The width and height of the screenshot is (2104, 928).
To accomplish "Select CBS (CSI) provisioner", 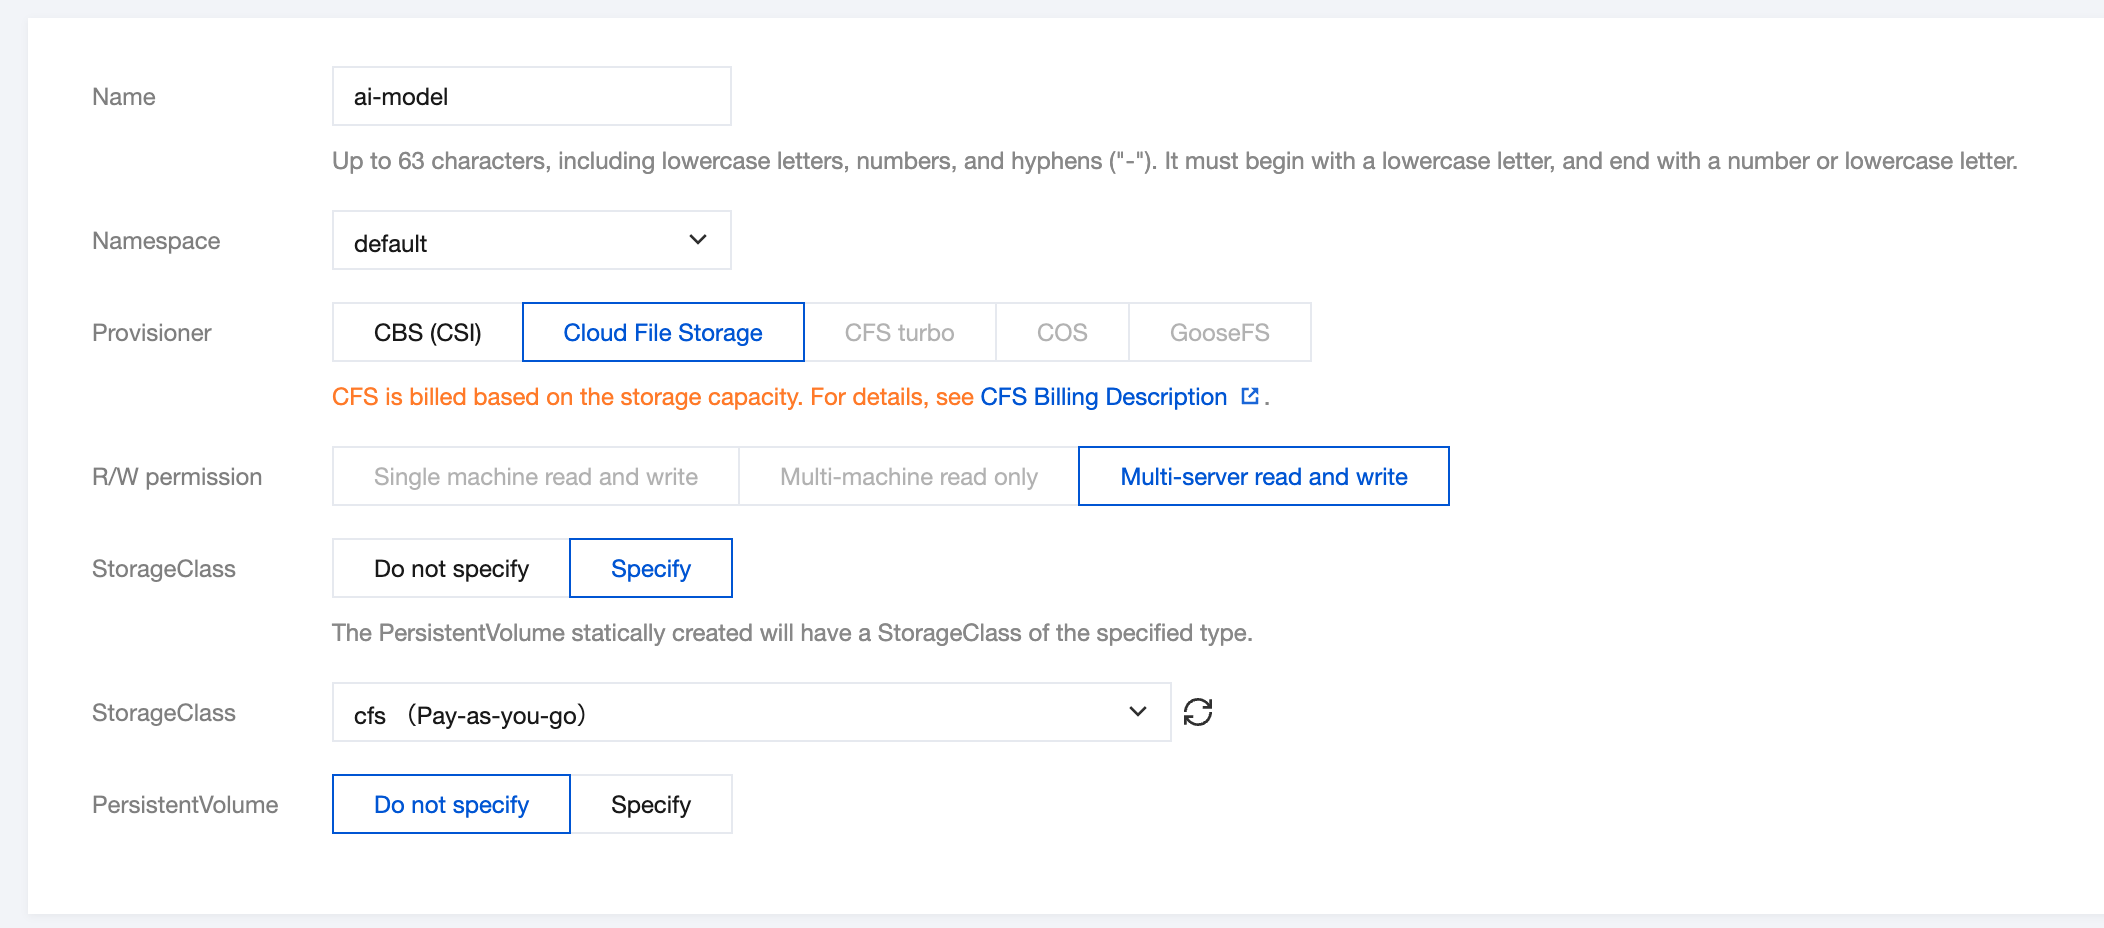I will (x=427, y=333).
